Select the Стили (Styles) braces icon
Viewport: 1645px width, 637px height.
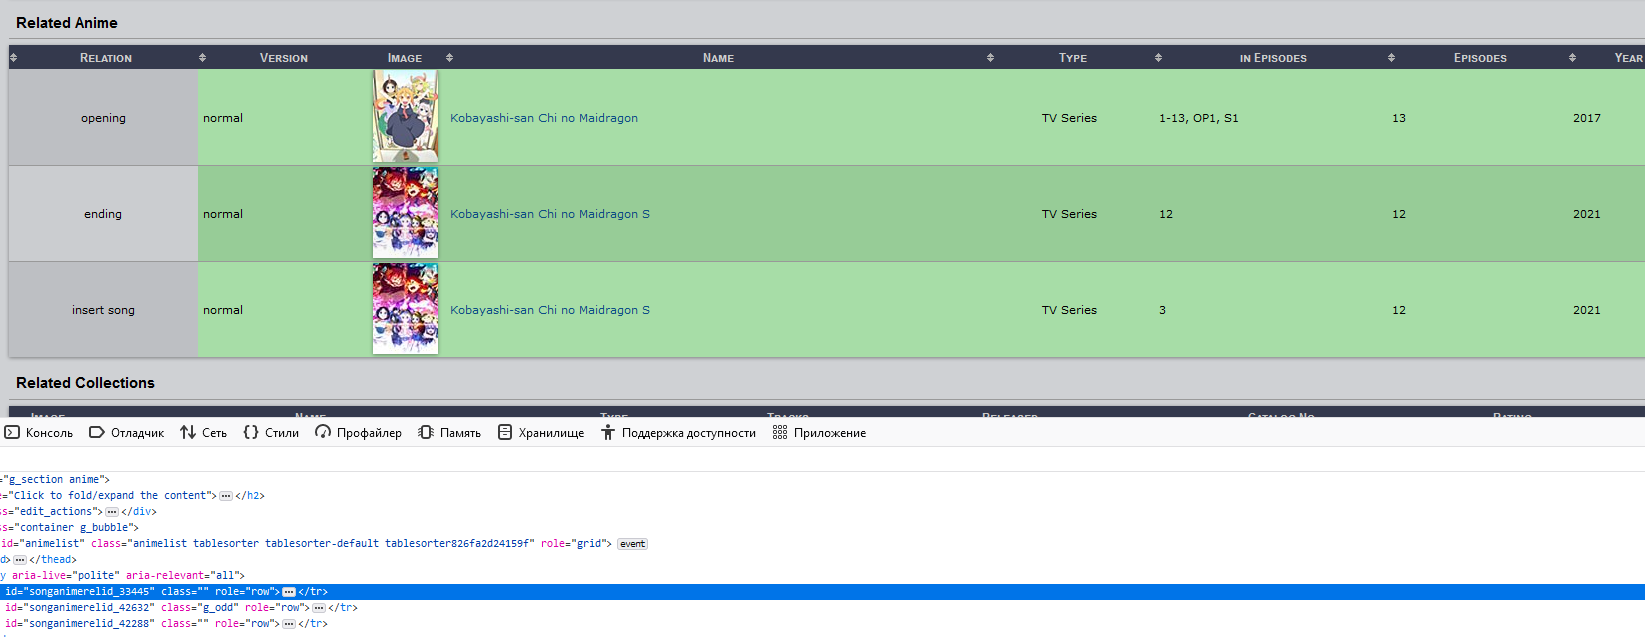251,432
